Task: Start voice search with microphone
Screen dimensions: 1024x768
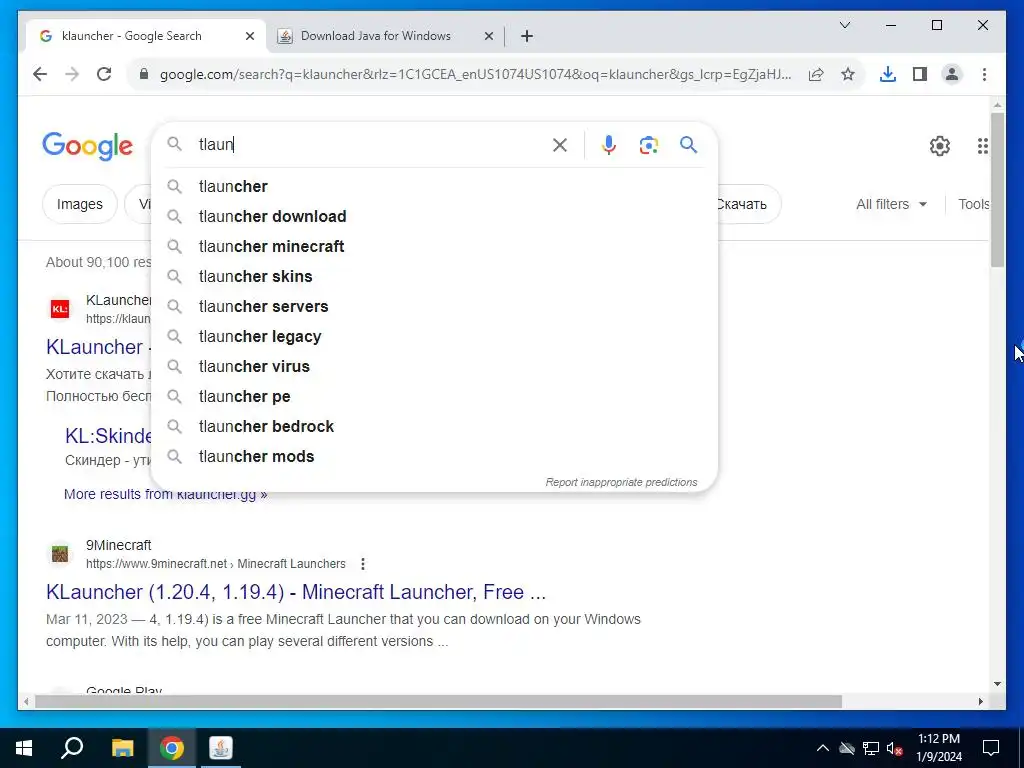Action: tap(609, 145)
